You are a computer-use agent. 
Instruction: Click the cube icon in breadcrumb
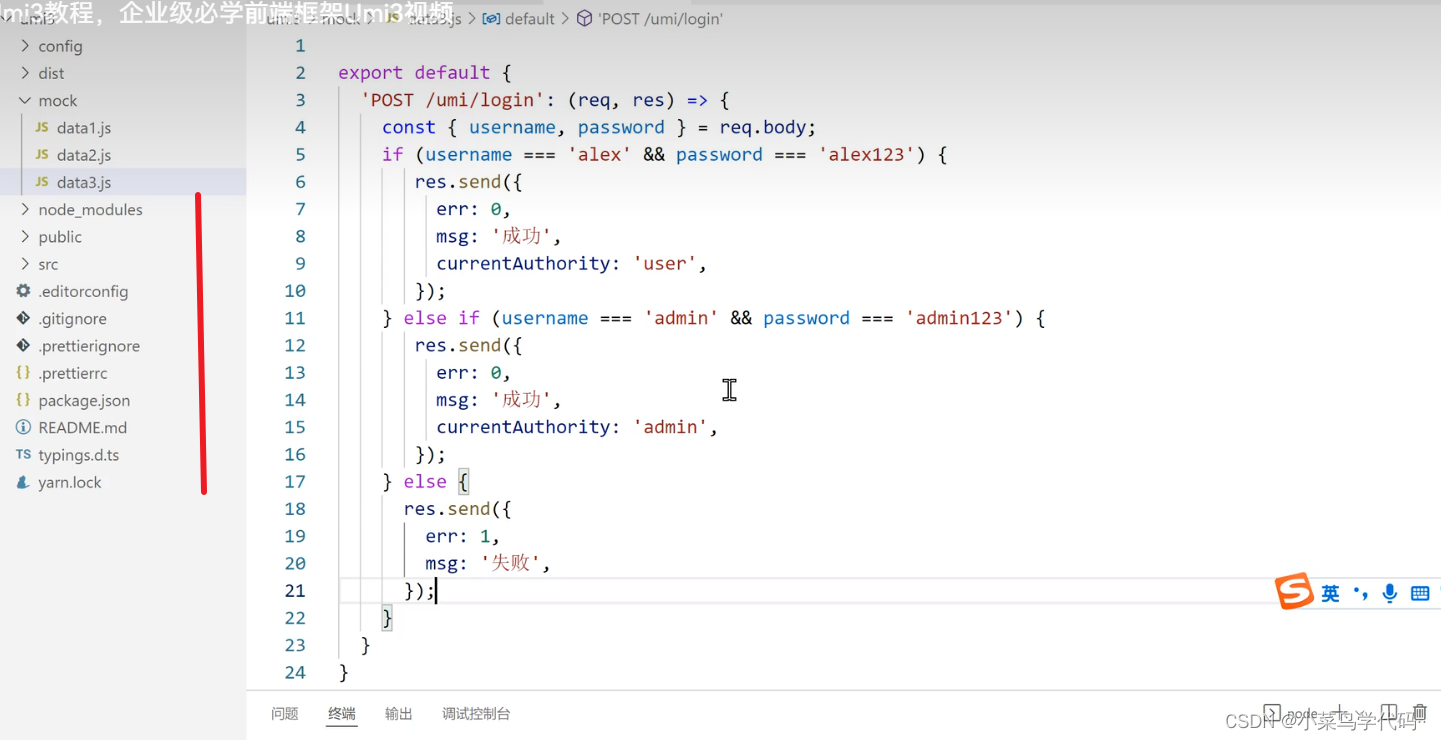(585, 19)
